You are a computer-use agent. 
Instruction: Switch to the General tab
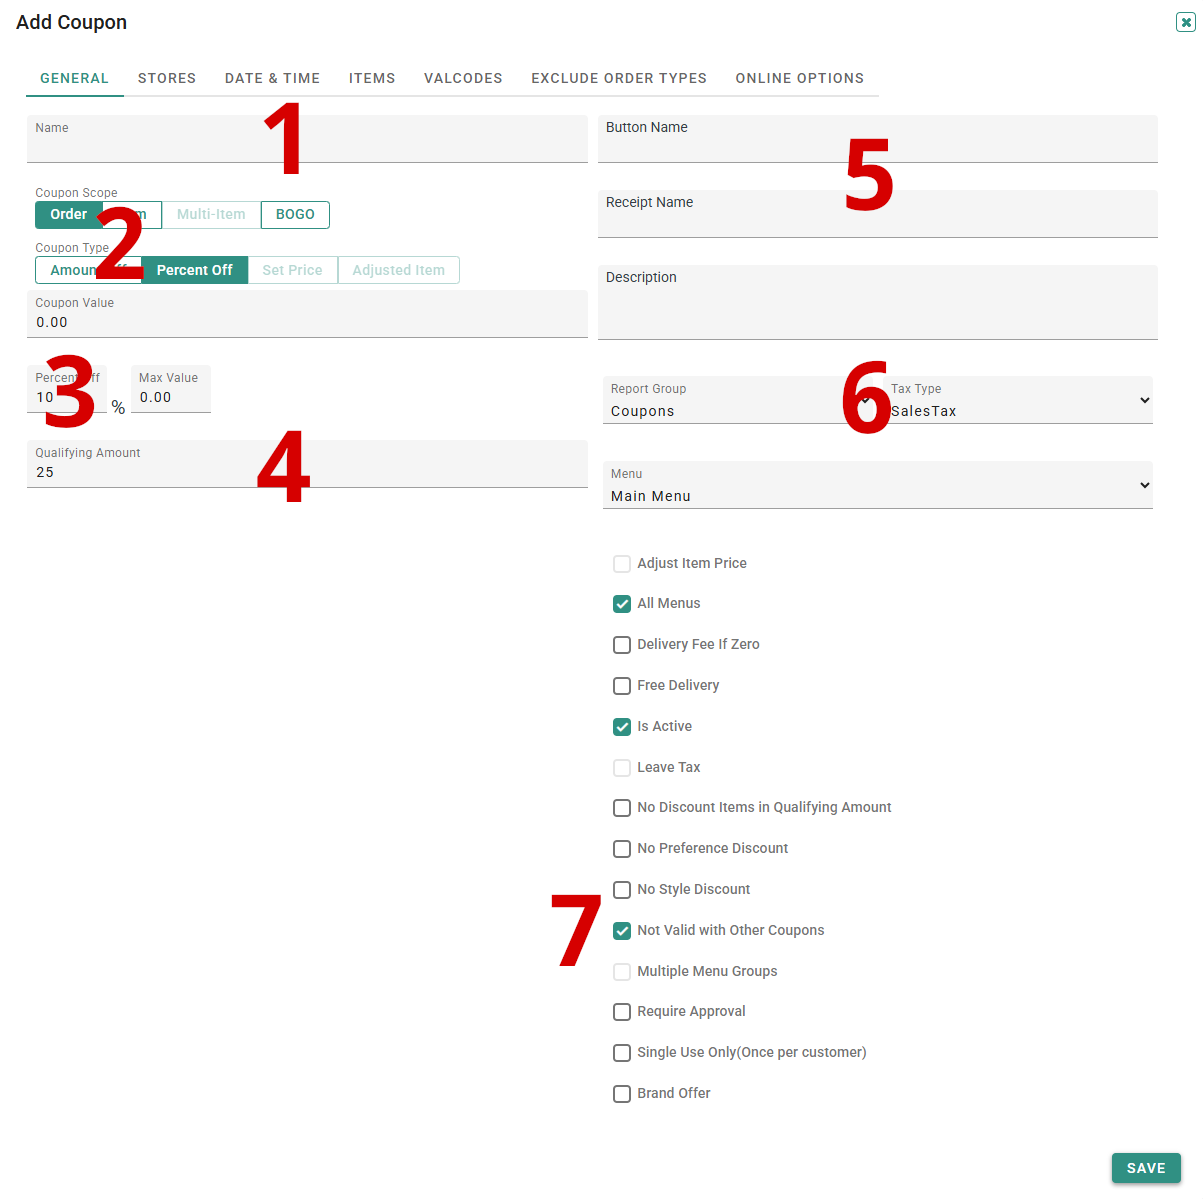(x=75, y=78)
